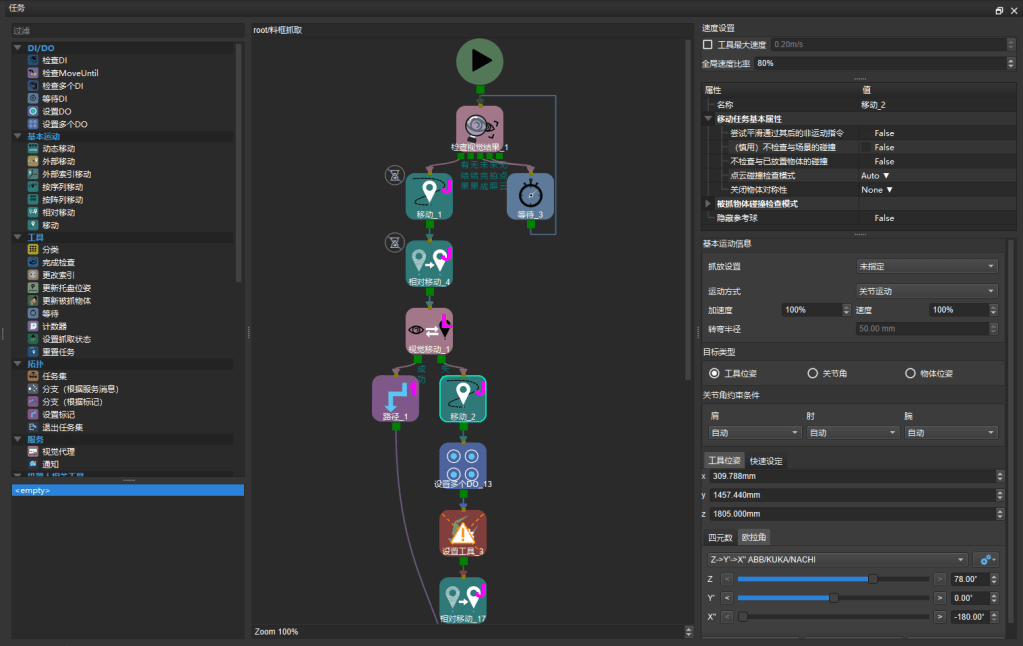The image size is (1023, 646).
Task: Open the Z->Y'->X'' Euler convention dropdown
Action: click(x=837, y=559)
